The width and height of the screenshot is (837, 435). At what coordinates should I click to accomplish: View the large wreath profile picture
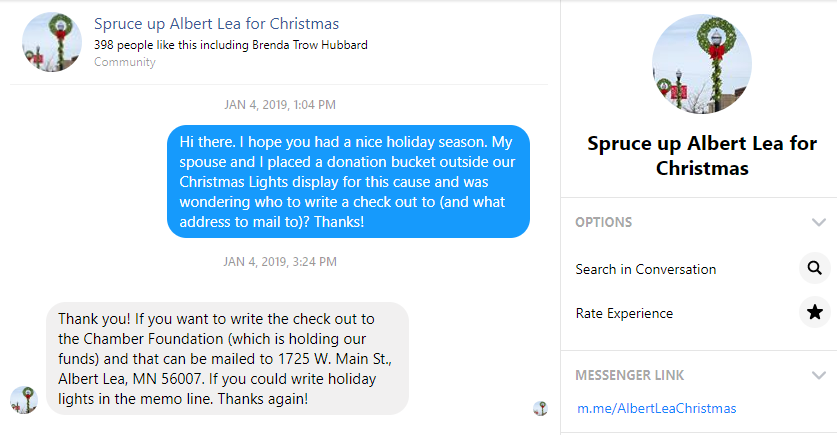point(701,64)
